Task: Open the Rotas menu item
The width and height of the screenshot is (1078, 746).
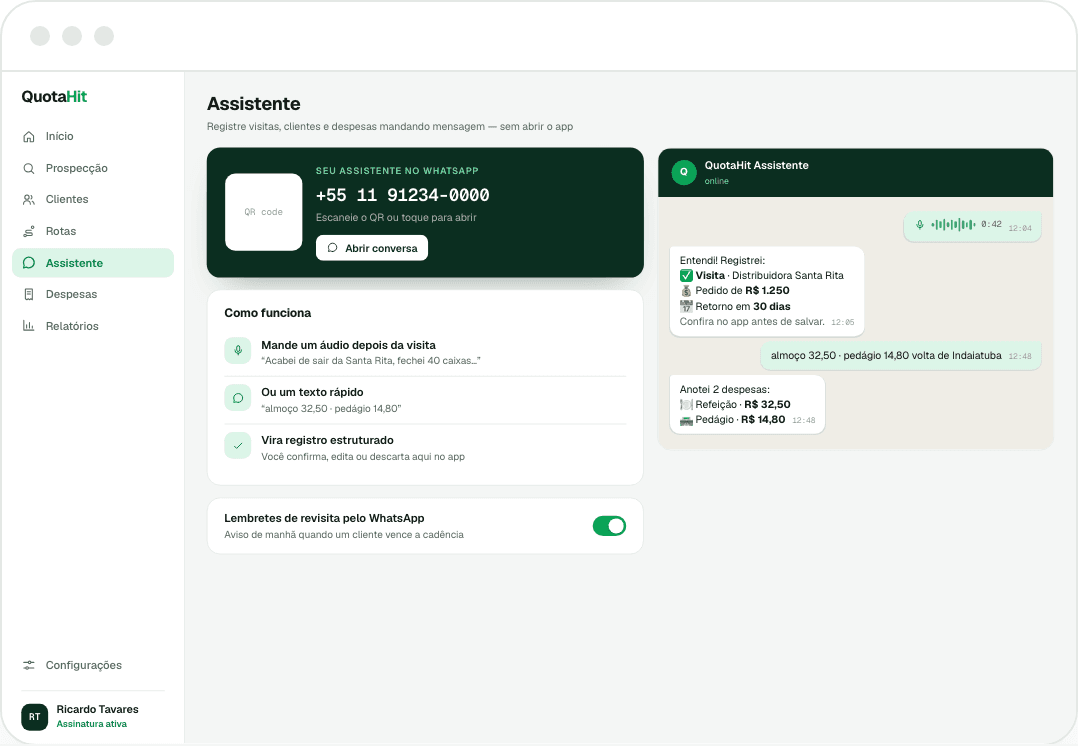Action: [x=93, y=232]
